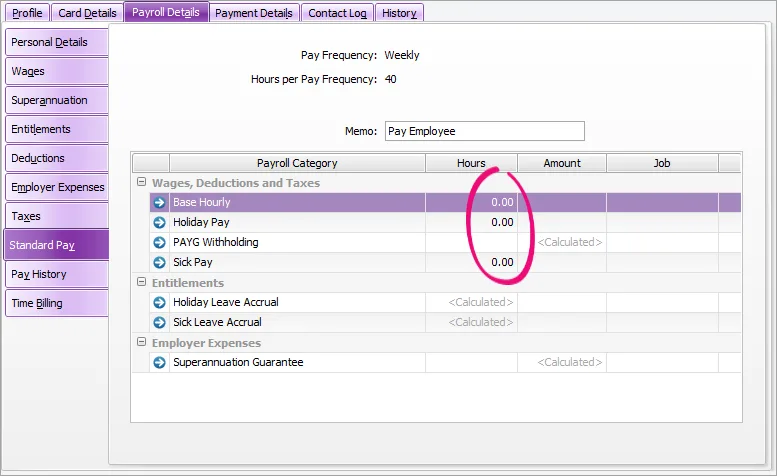Viewport: 777px width, 476px height.
Task: Open the Superannuation section
Action: (56, 100)
